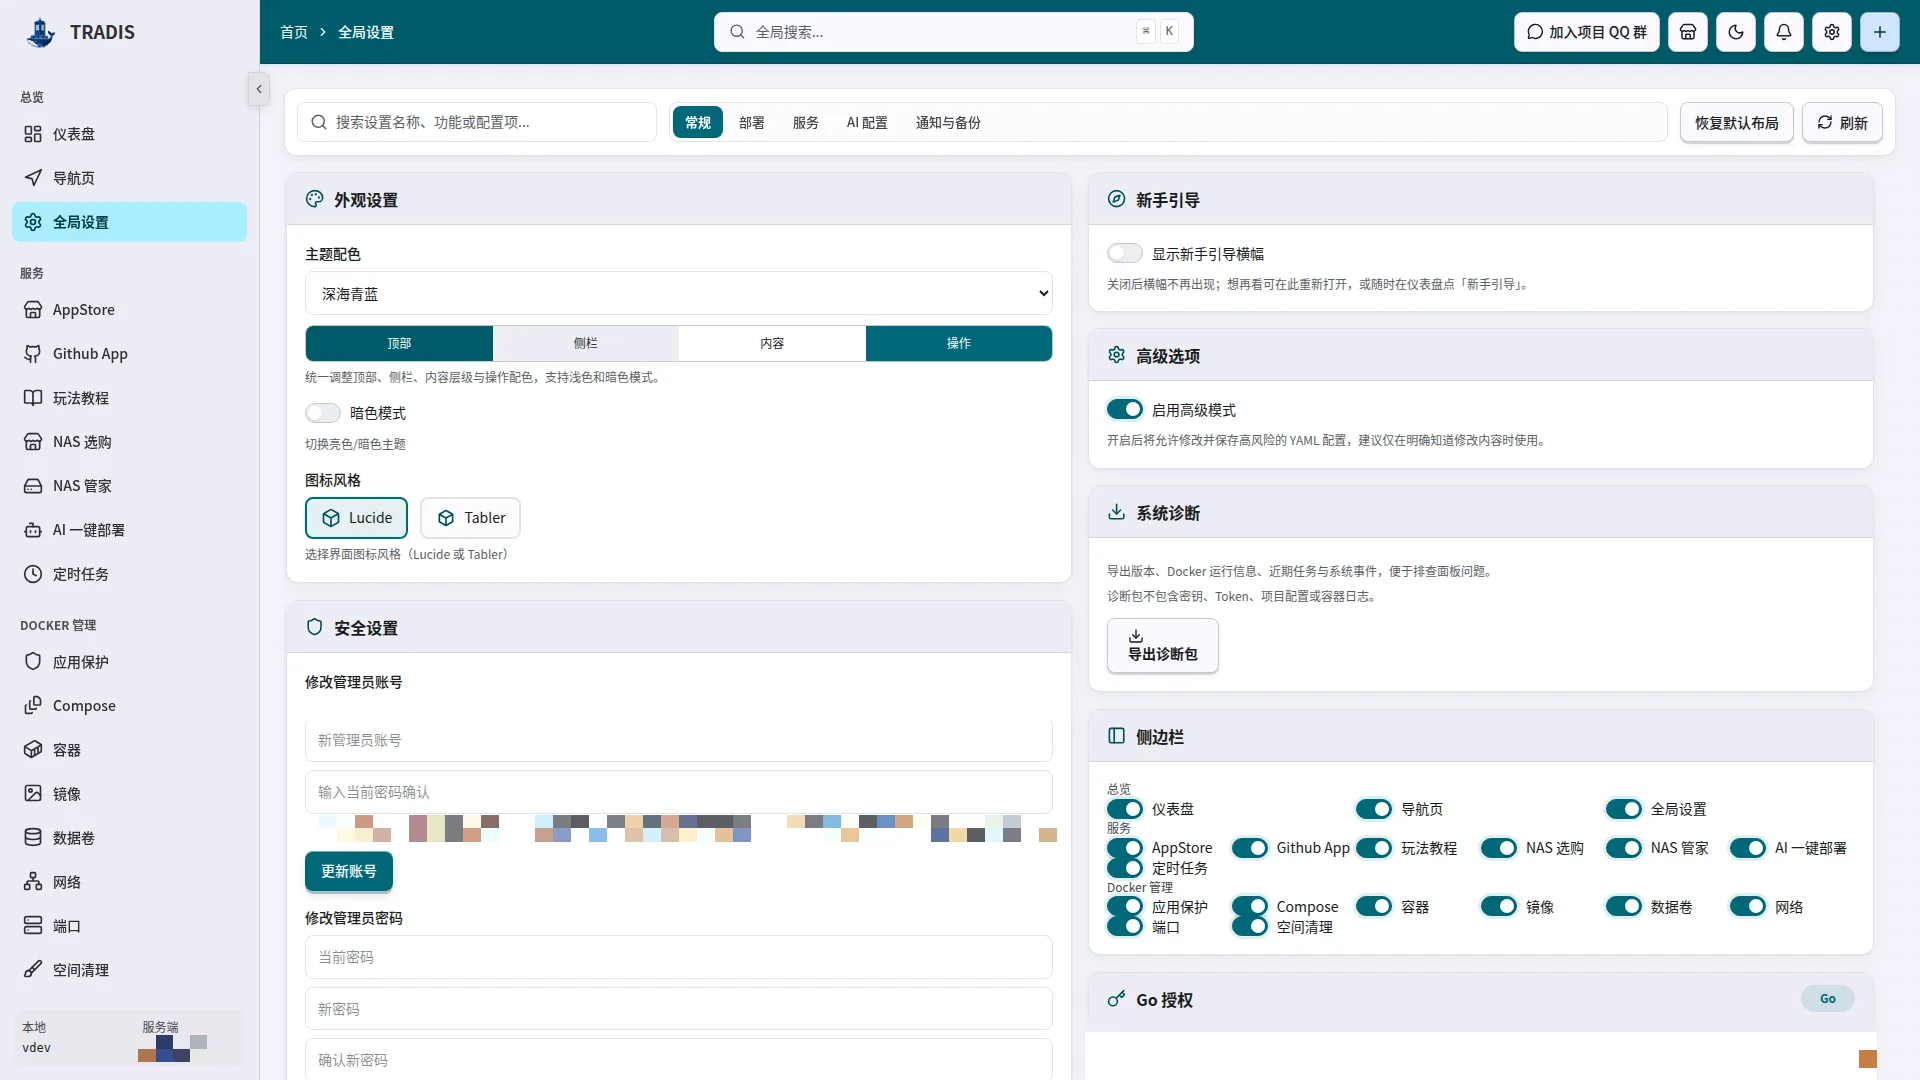
Task: Open 镜像 in the sidebar
Action: pos(129,794)
